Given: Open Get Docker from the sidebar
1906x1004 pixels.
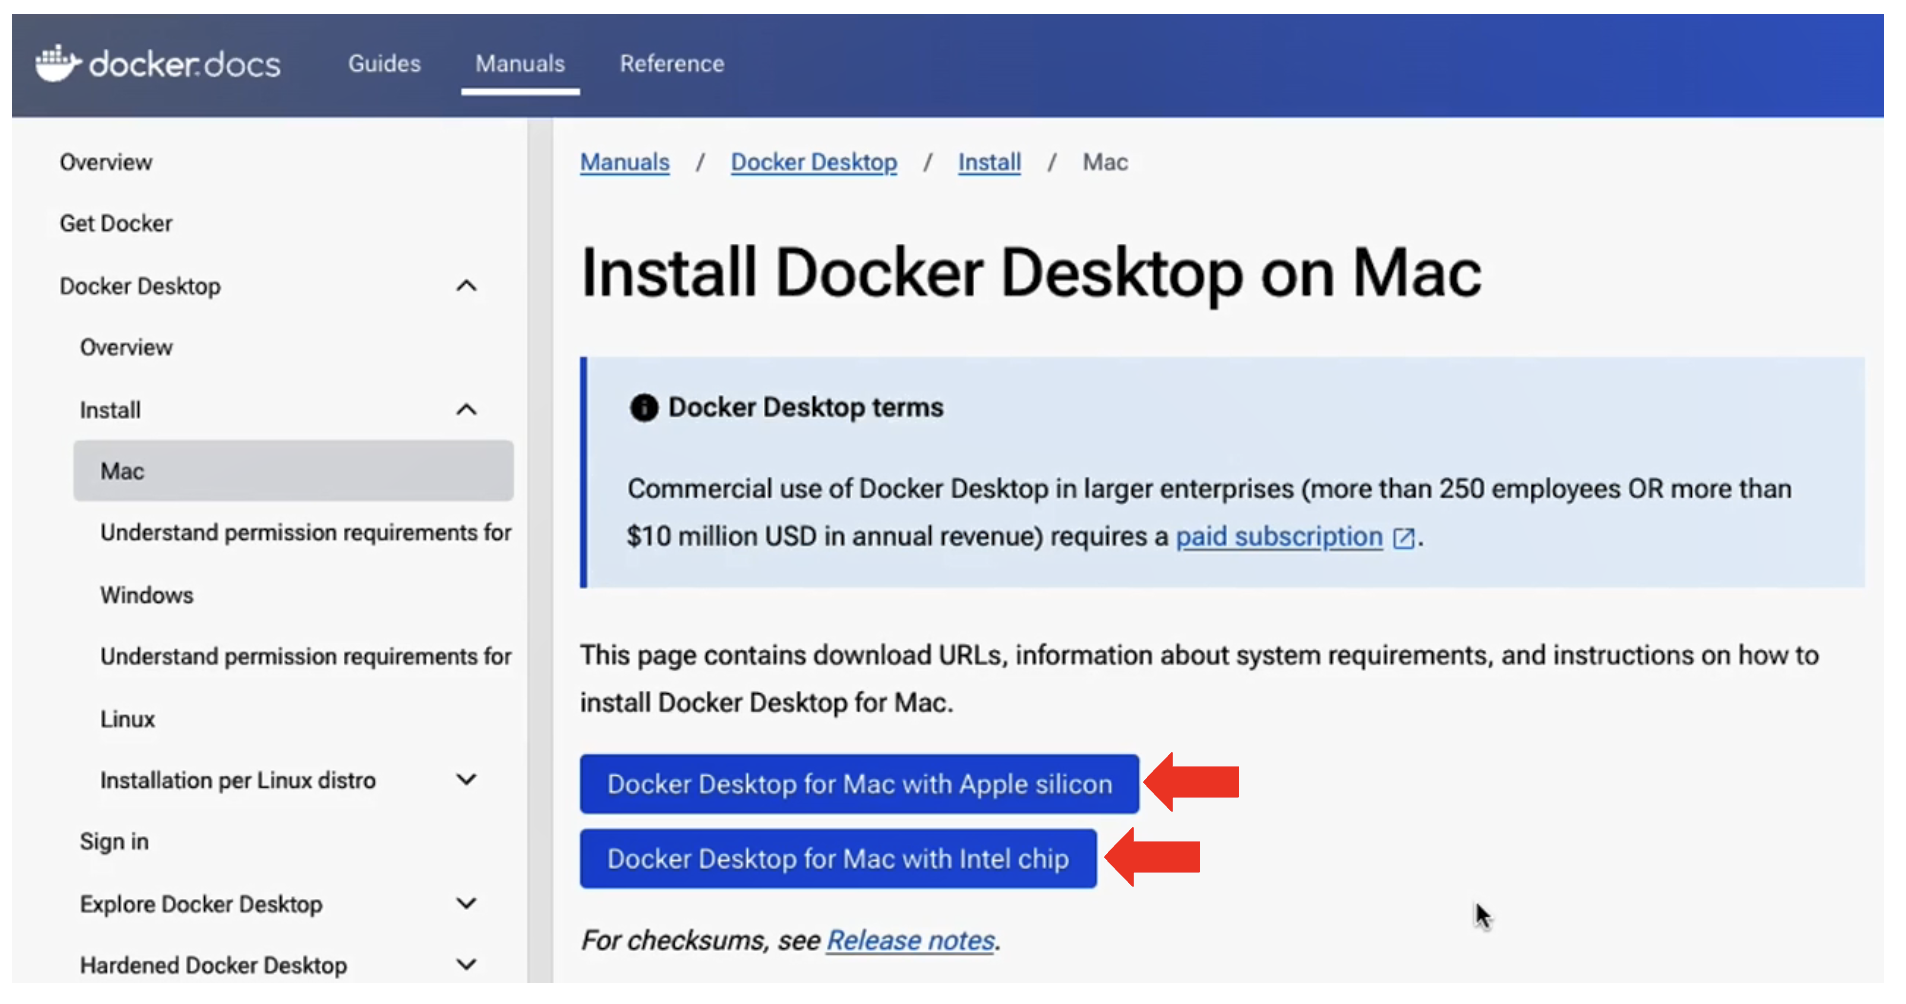Looking at the screenshot, I should coord(116,222).
